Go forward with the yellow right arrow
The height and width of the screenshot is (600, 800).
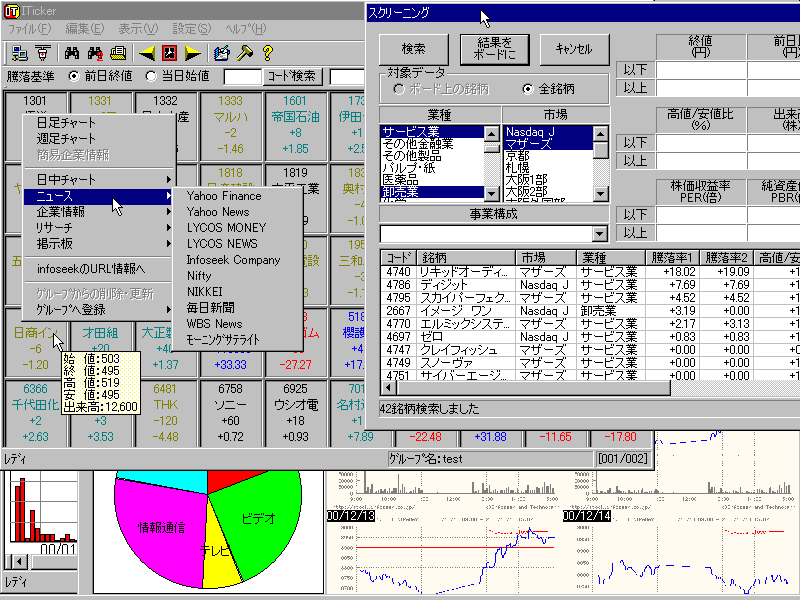[193, 53]
